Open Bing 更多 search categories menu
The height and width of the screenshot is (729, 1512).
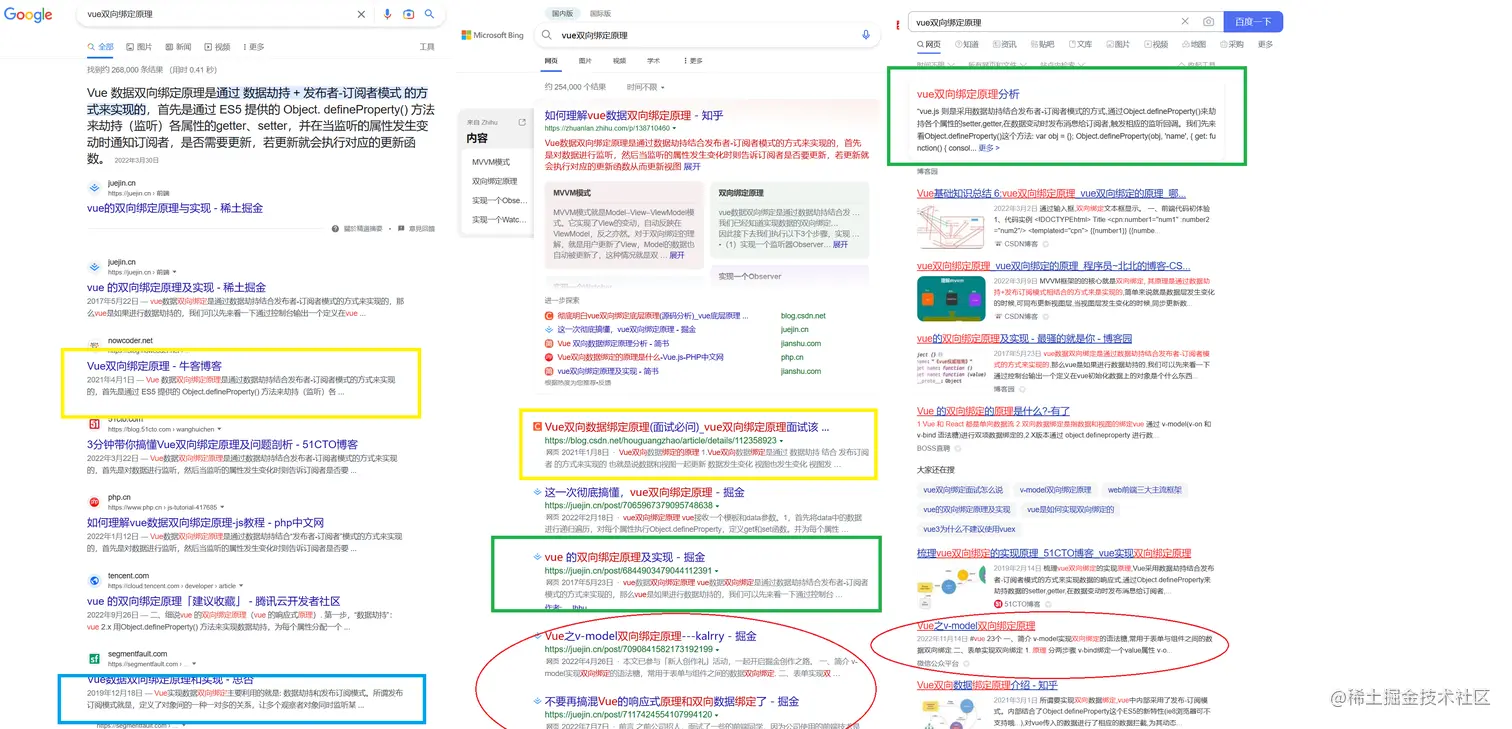pyautogui.click(x=693, y=61)
